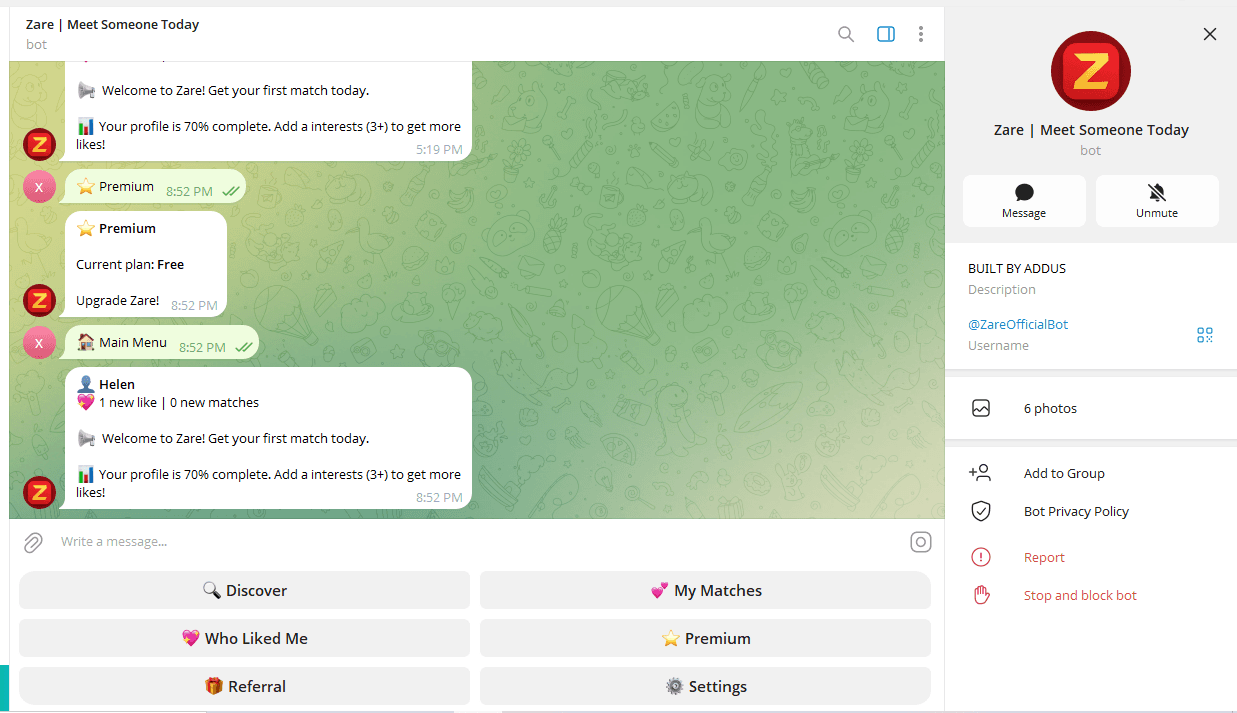The height and width of the screenshot is (713, 1237).
Task: Tap the Who Liked Me button
Action: coord(244,638)
